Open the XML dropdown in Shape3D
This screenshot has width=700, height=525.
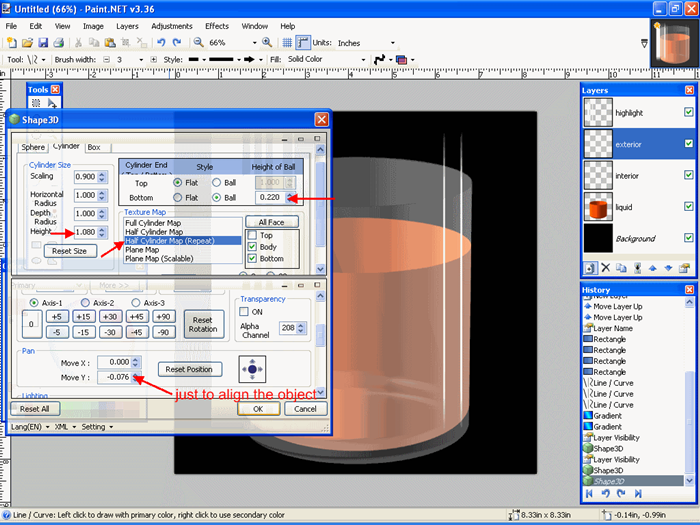point(65,427)
